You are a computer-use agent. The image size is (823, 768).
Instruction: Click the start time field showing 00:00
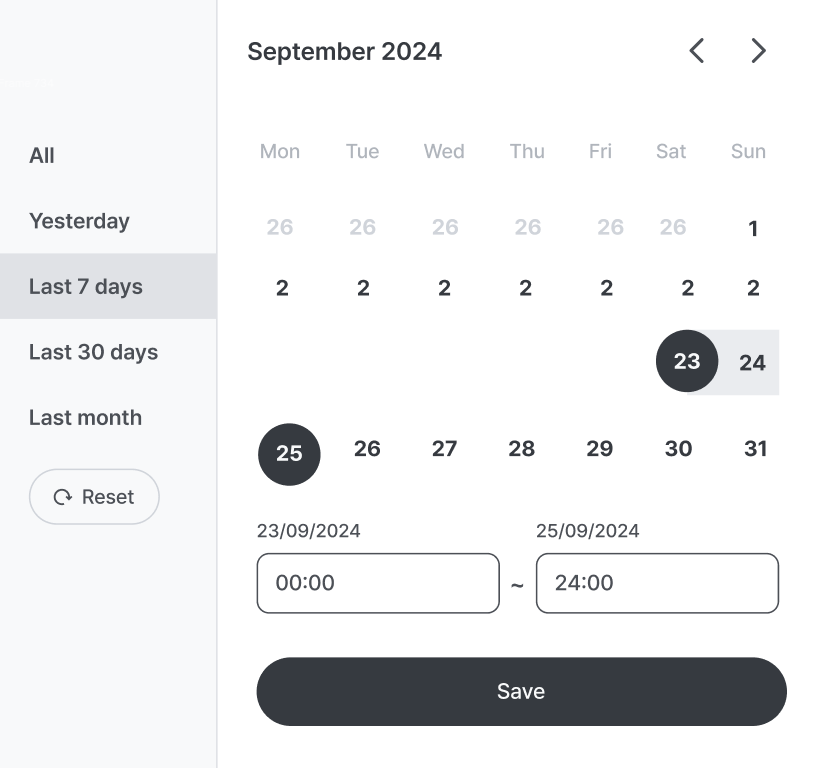point(378,583)
